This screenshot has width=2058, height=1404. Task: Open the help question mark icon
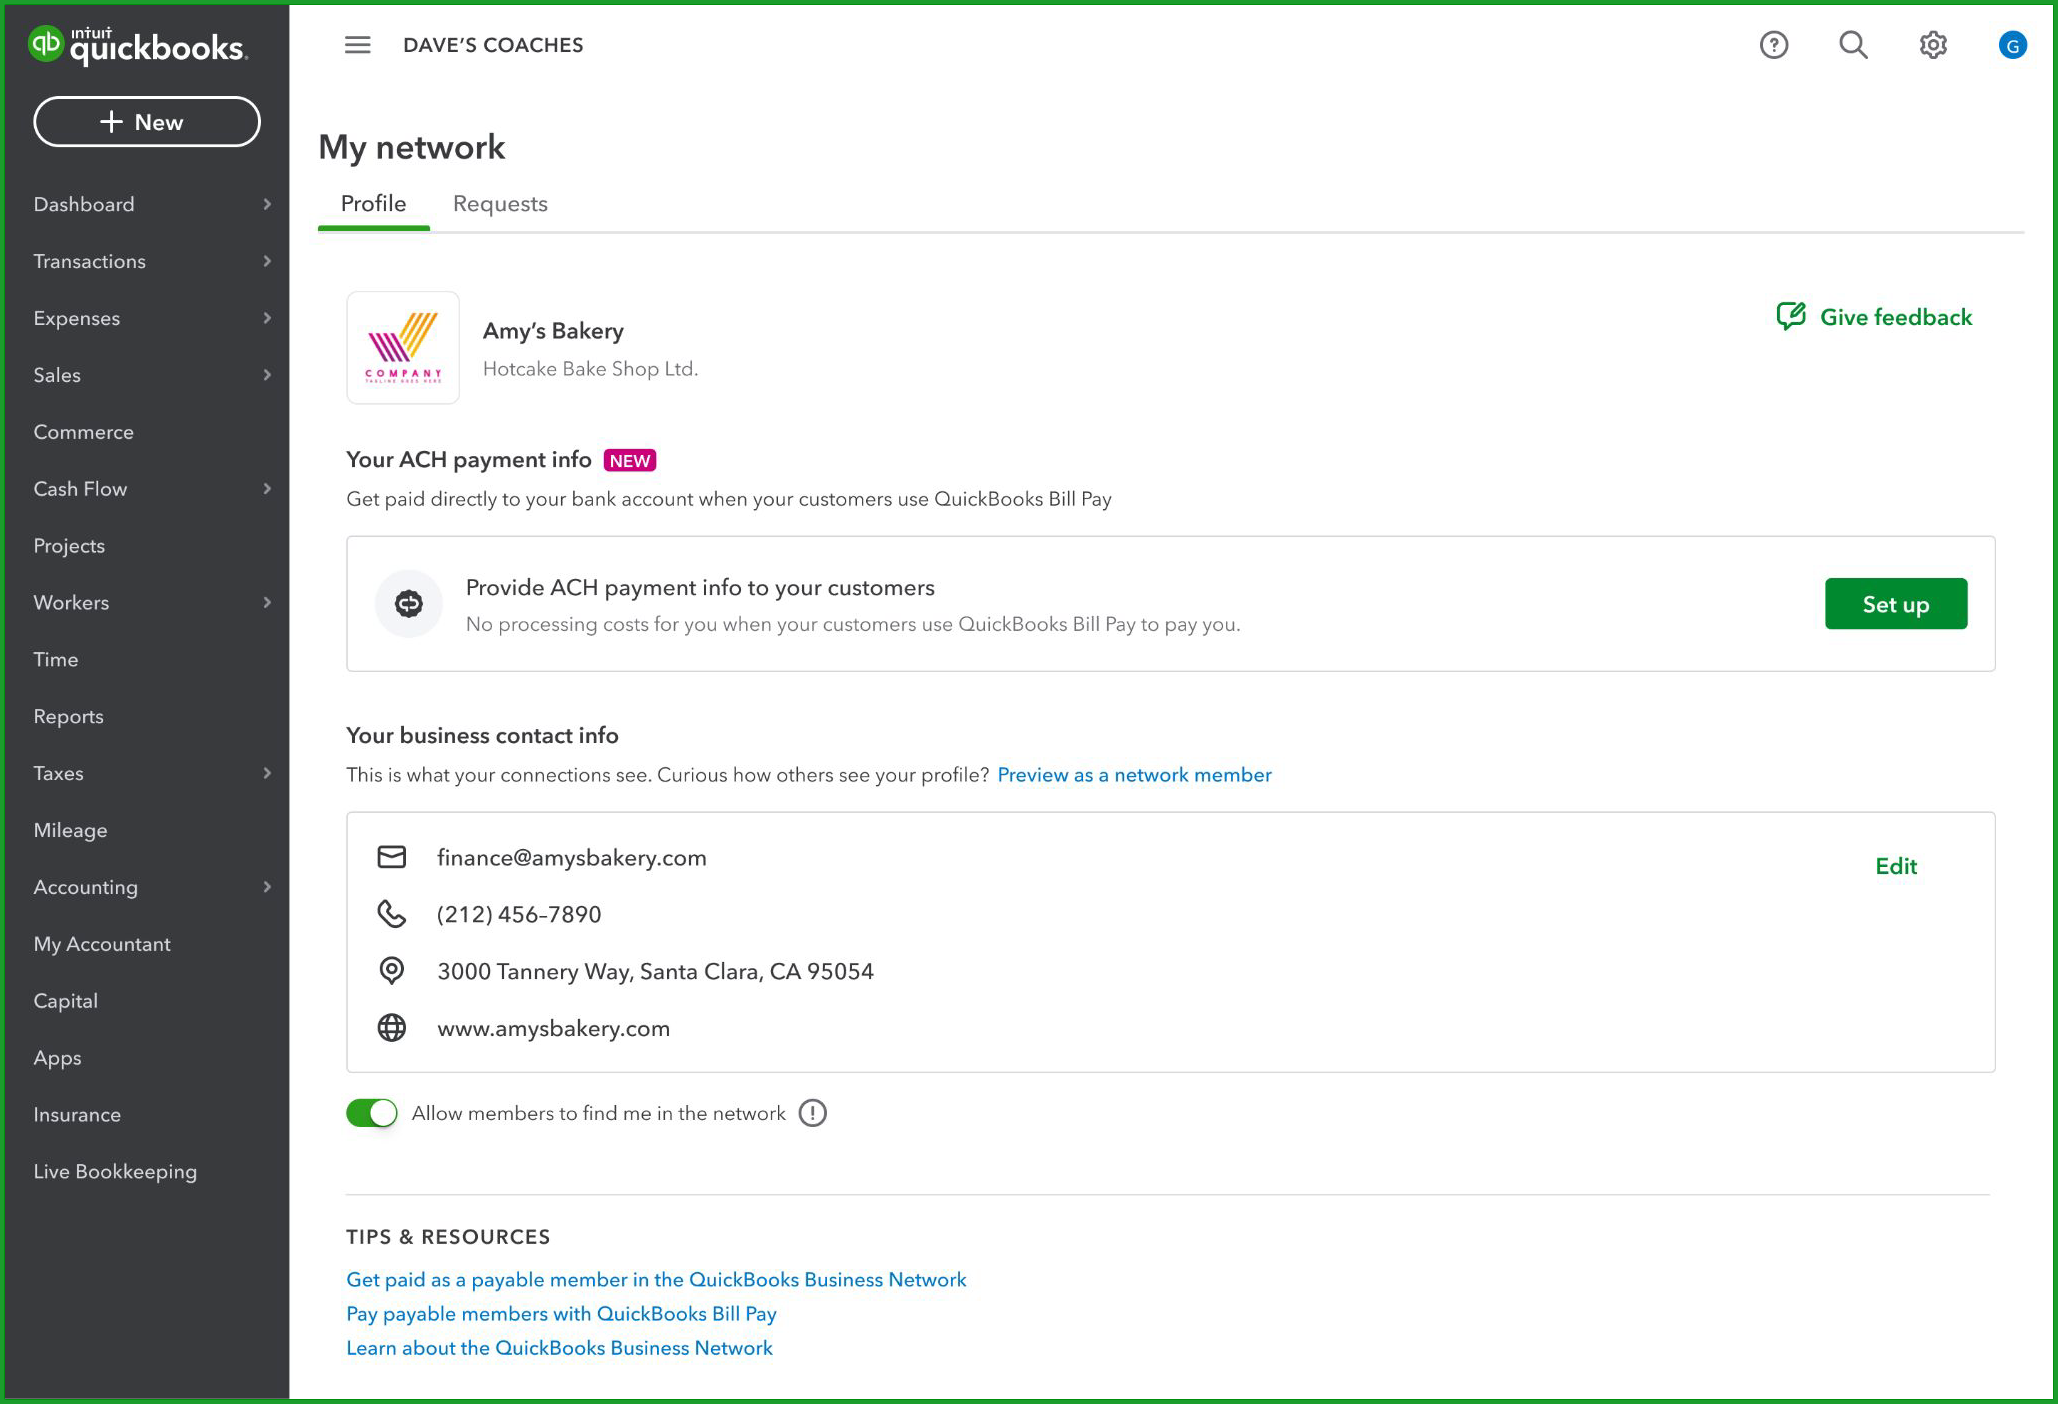pos(1774,45)
